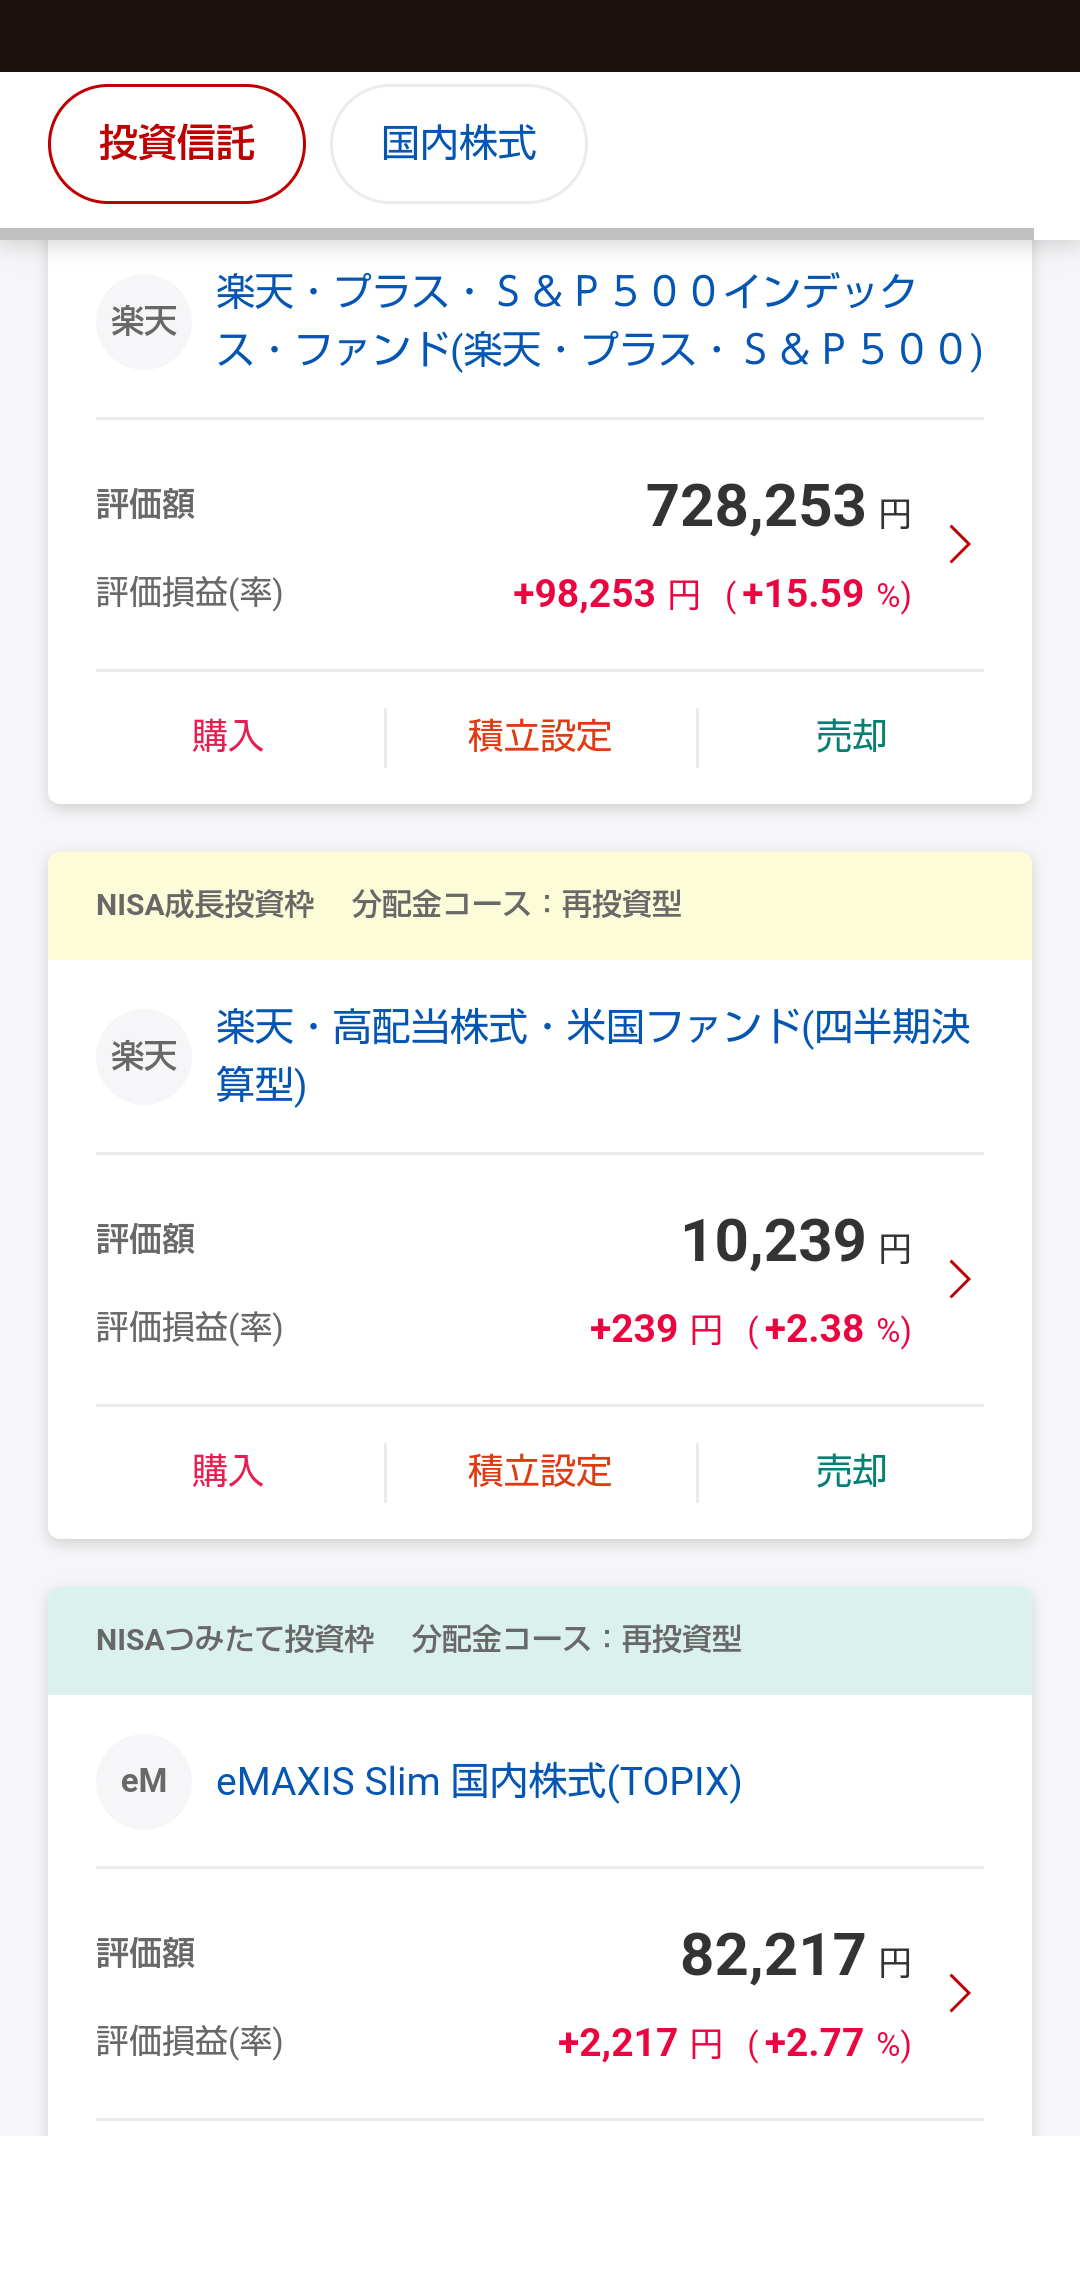Tap the 楽天 logo beside the S&P500 fund

pyautogui.click(x=144, y=322)
